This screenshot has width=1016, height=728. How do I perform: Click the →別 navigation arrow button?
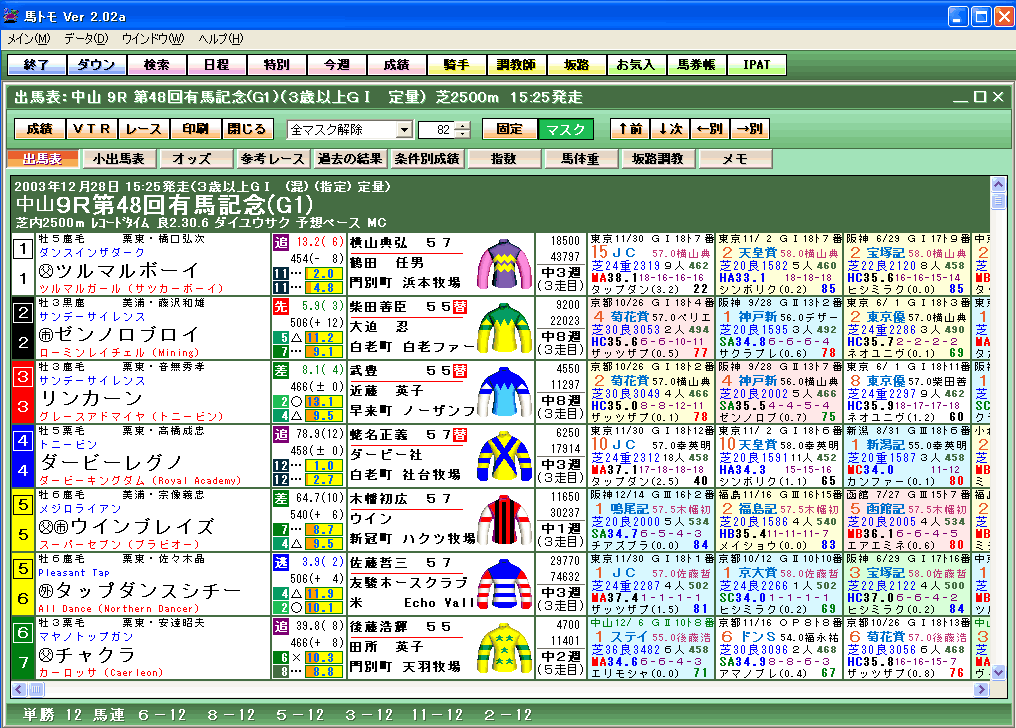tap(748, 129)
